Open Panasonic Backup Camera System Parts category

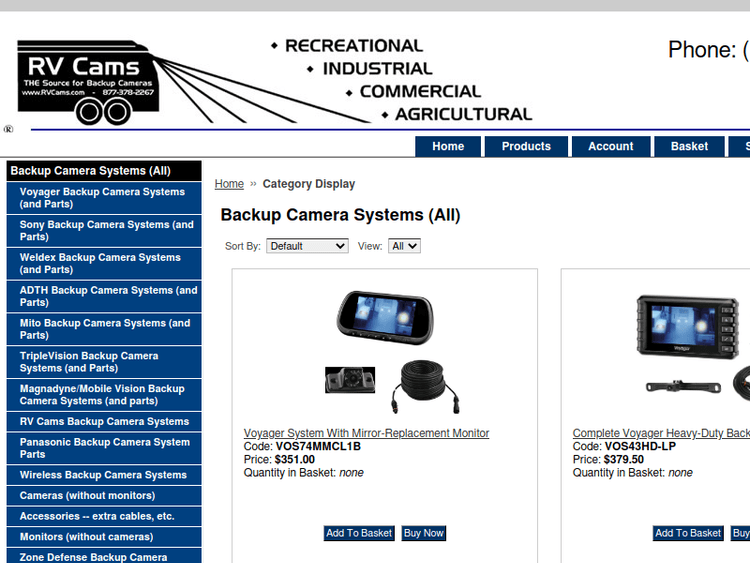104,448
